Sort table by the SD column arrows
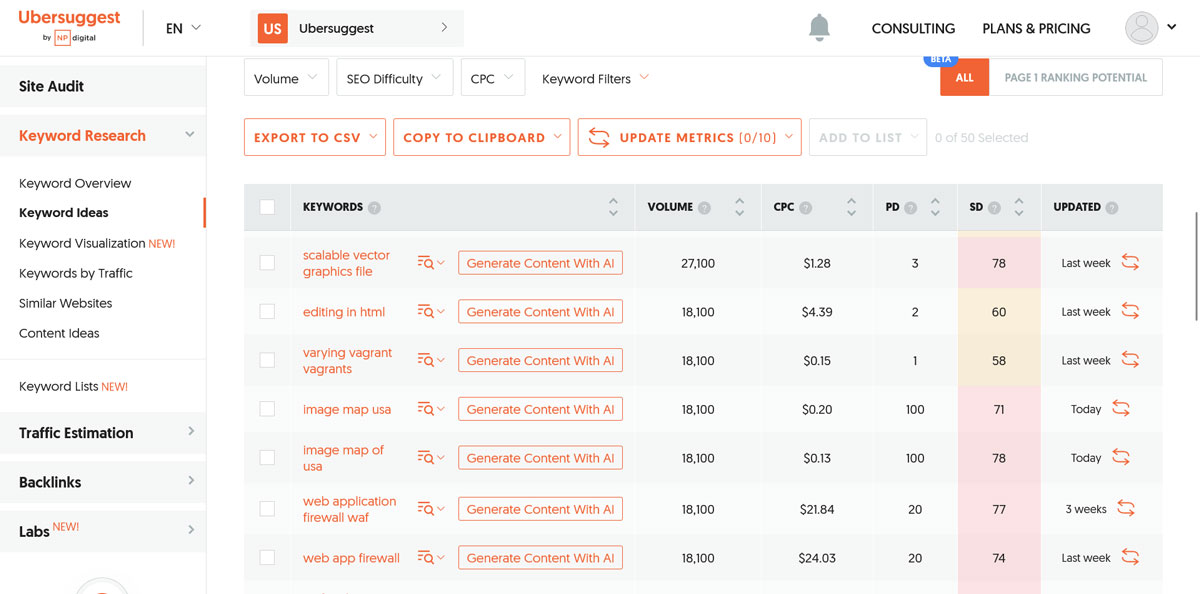The image size is (1200, 594). tap(1018, 207)
